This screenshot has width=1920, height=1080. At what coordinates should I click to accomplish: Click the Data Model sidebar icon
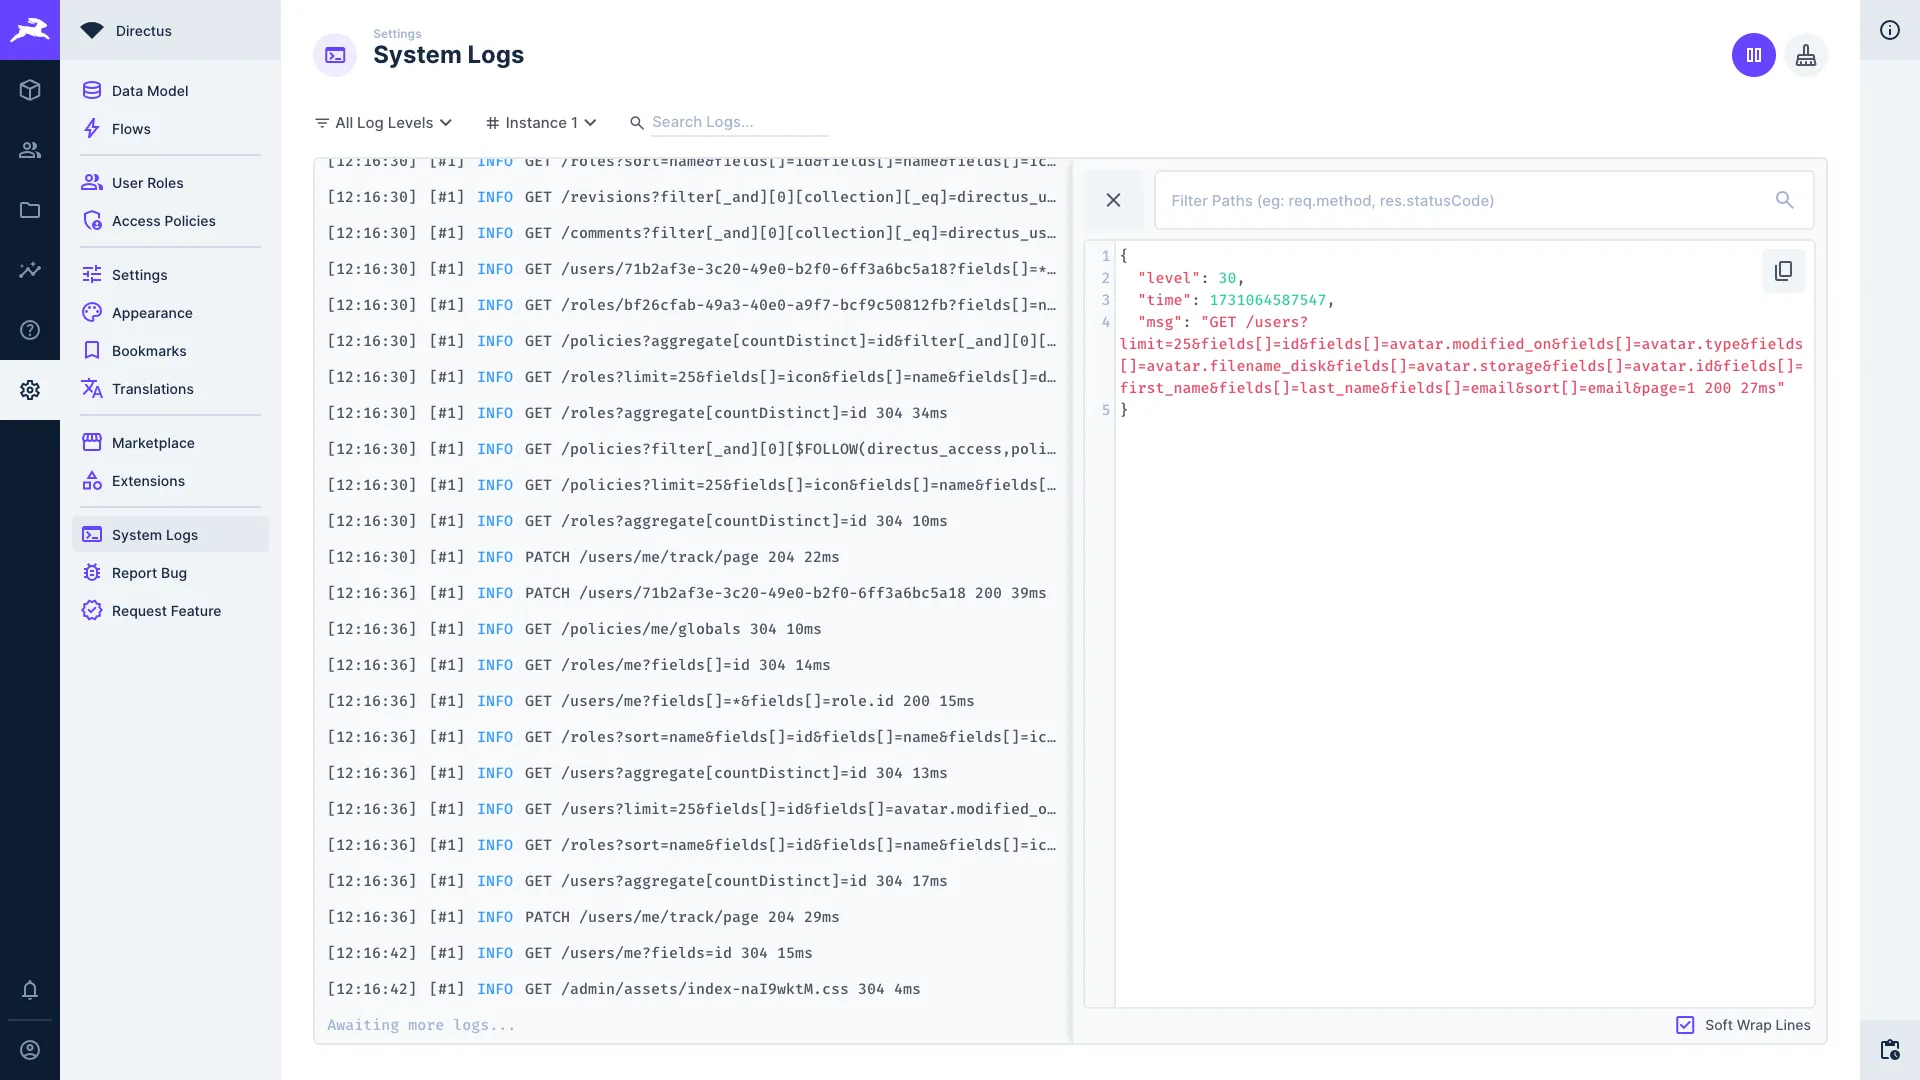point(92,90)
